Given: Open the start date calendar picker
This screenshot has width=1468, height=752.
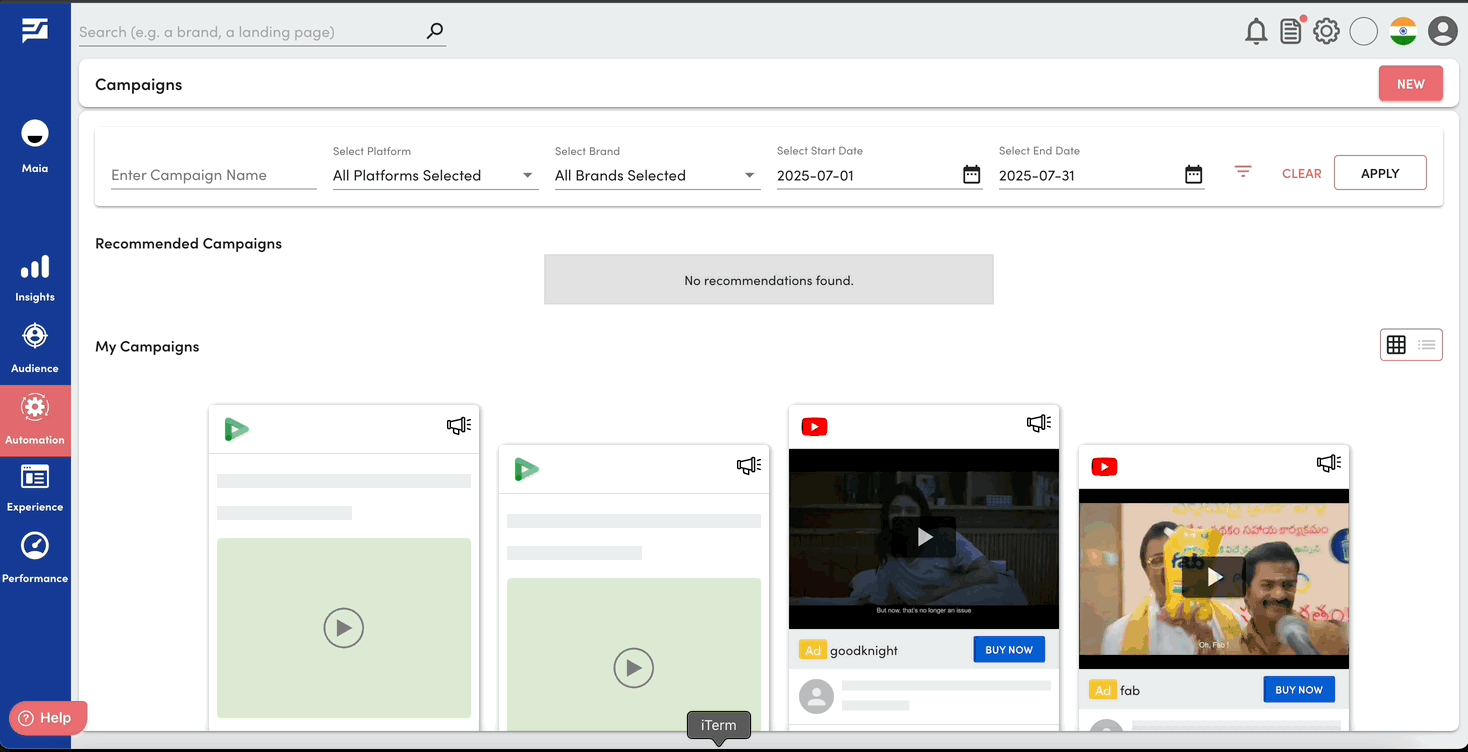Looking at the screenshot, I should pyautogui.click(x=971, y=175).
